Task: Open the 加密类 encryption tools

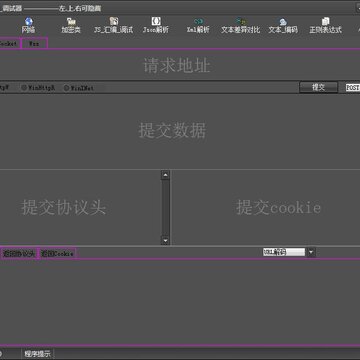Action: point(71,26)
